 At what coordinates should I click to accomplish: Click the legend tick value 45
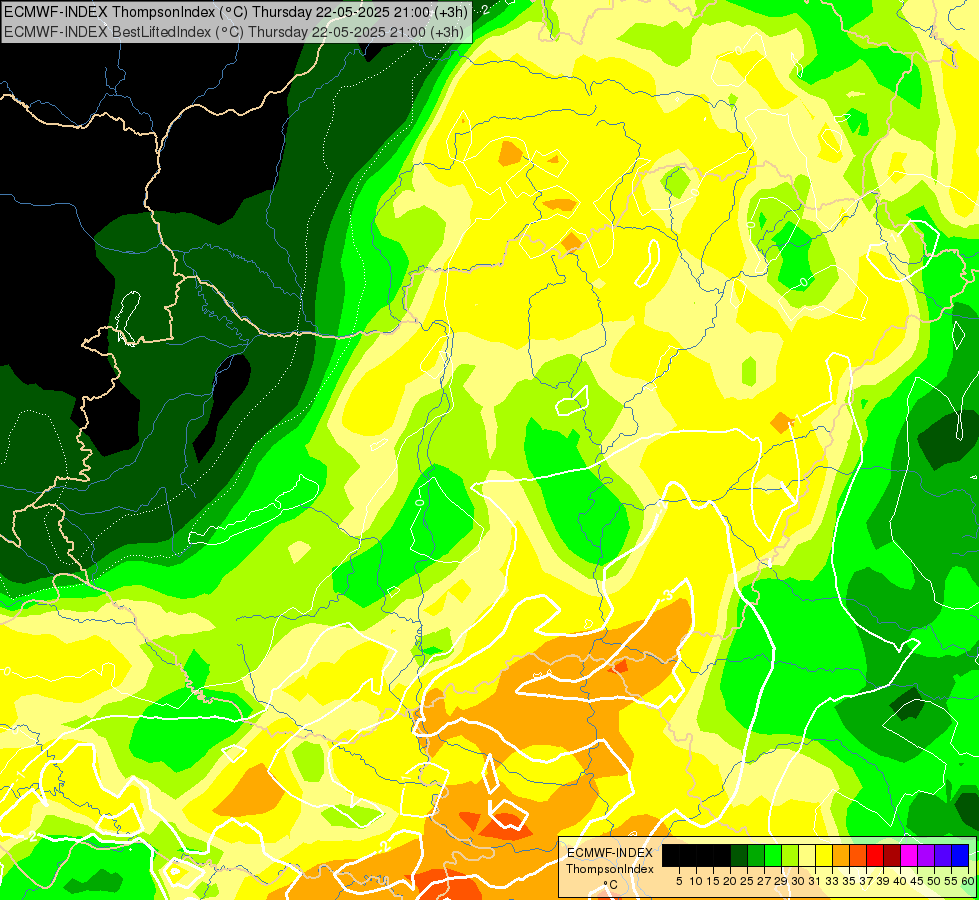(x=917, y=881)
